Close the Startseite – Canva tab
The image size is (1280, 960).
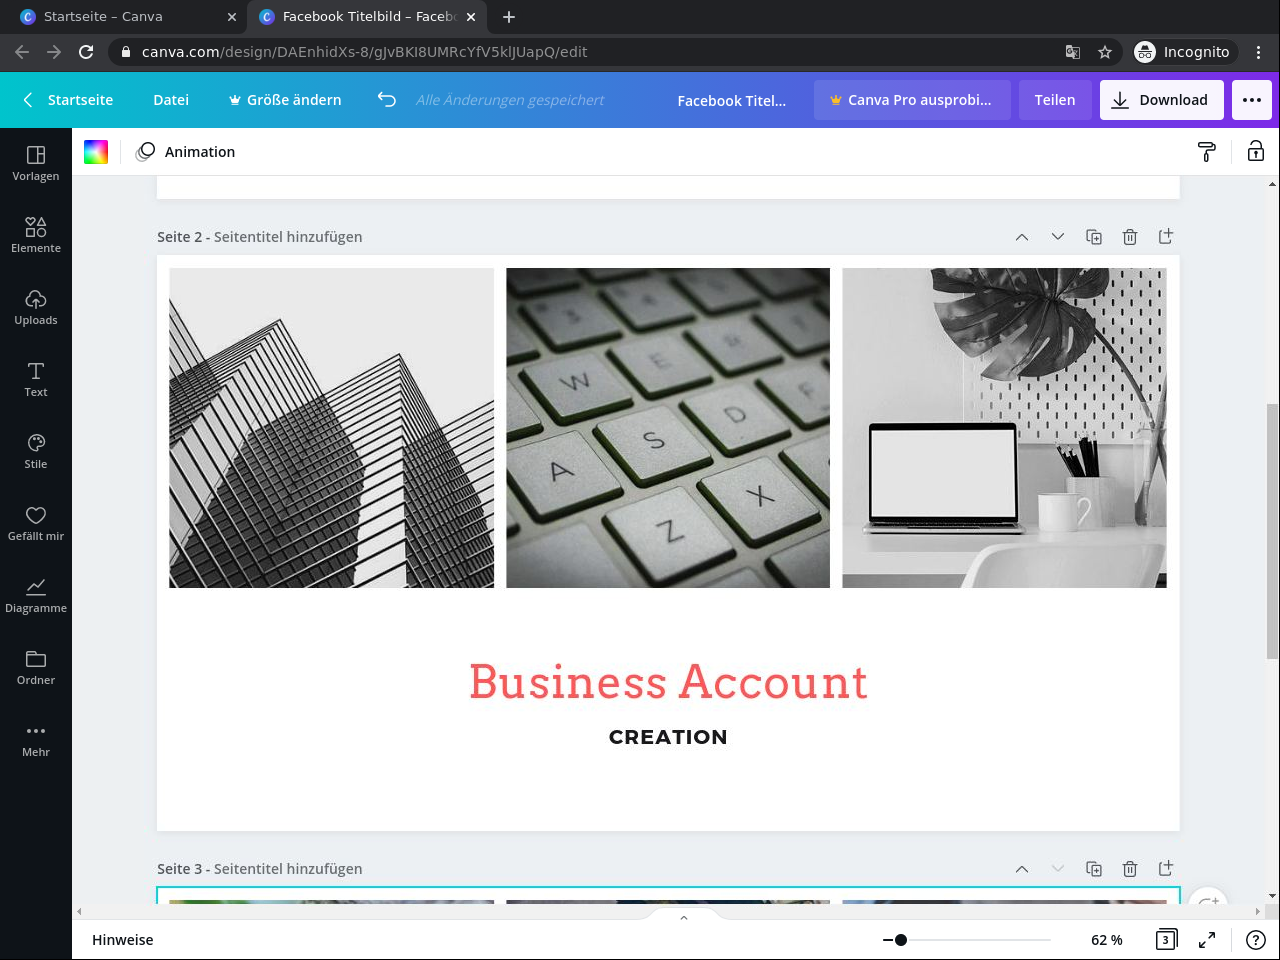click(232, 17)
